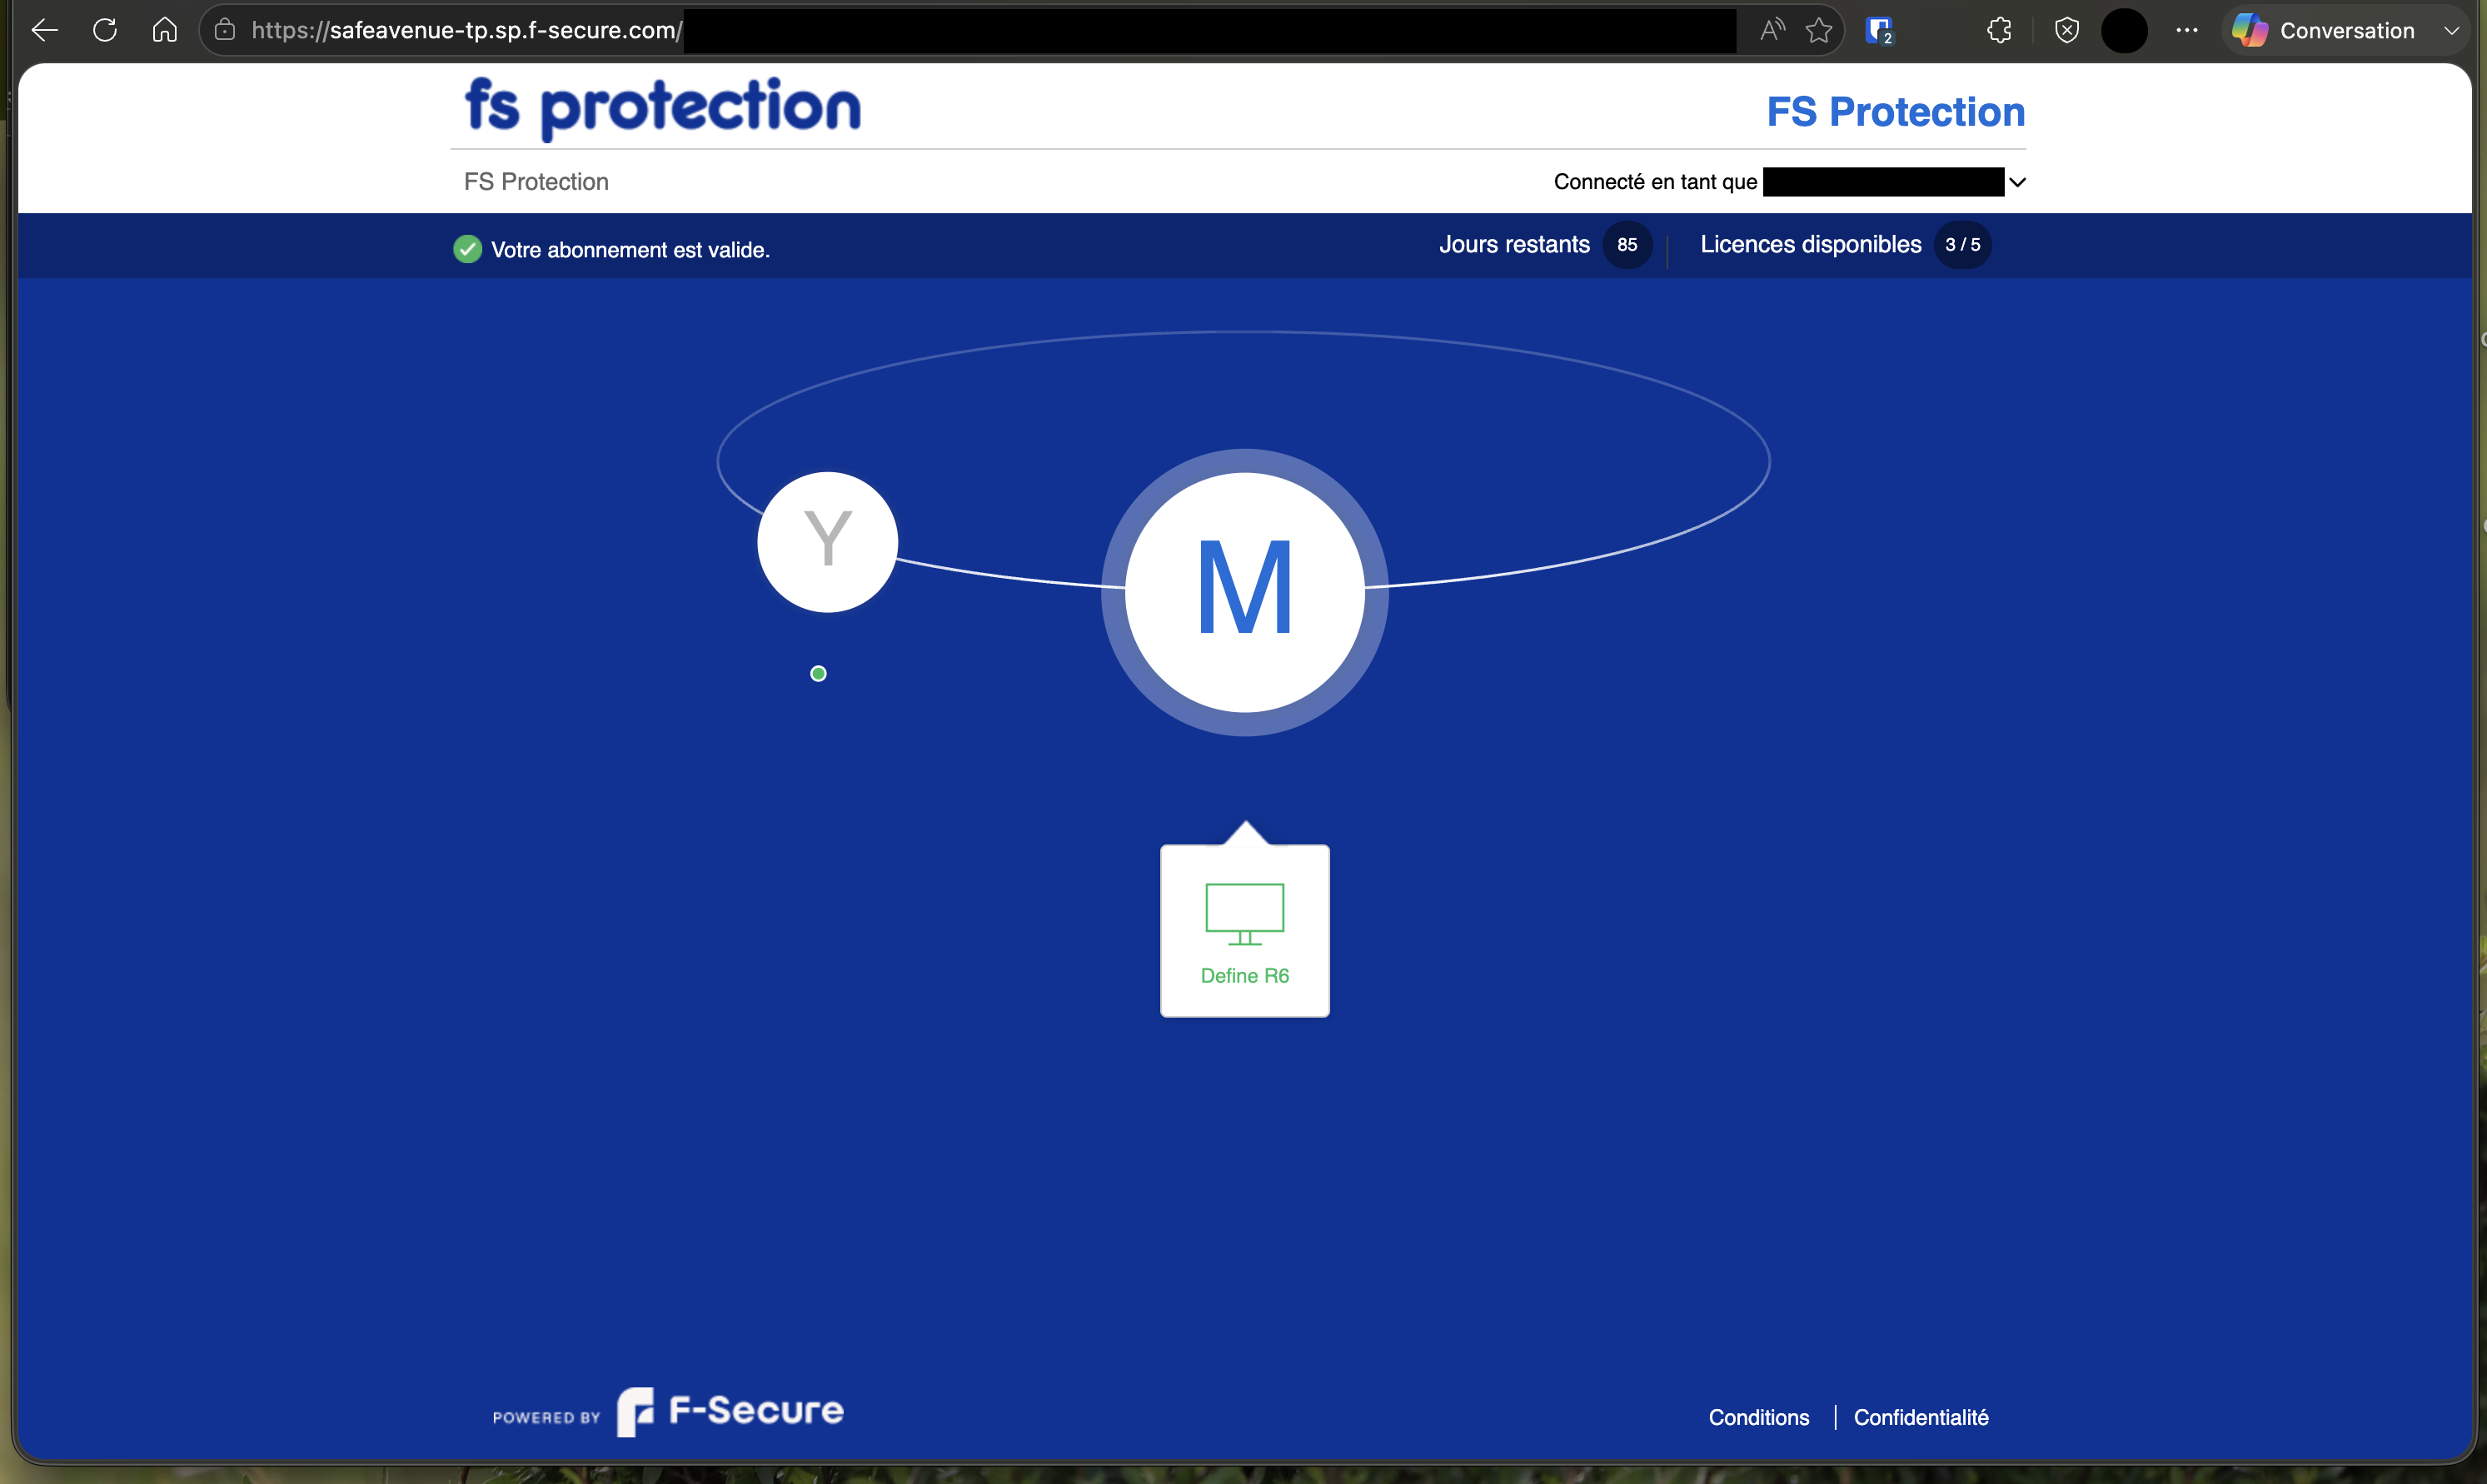This screenshot has width=2487, height=1484.
Task: Click the FS Protection heading link
Action: click(1896, 112)
